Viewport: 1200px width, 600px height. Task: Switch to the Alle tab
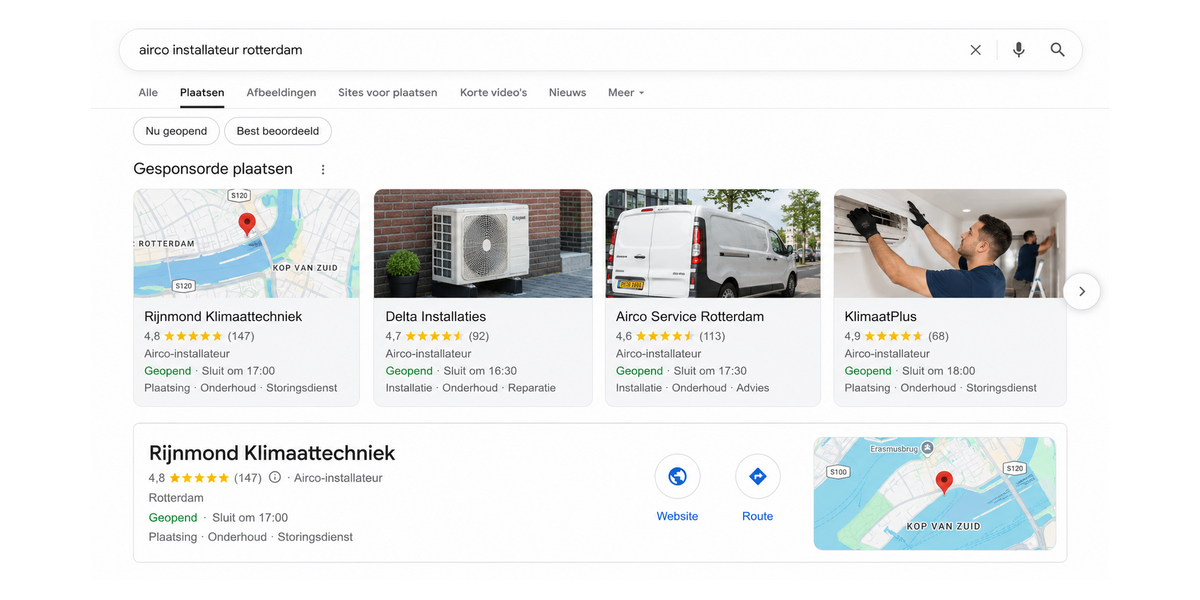[x=148, y=93]
